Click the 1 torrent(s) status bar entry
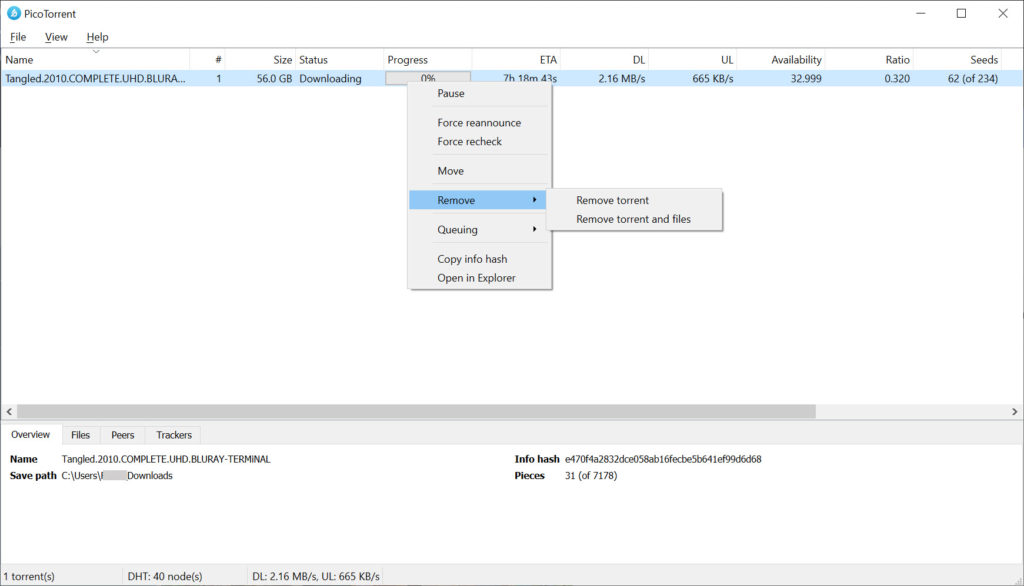Viewport: 1024px width, 586px height. pos(29,576)
